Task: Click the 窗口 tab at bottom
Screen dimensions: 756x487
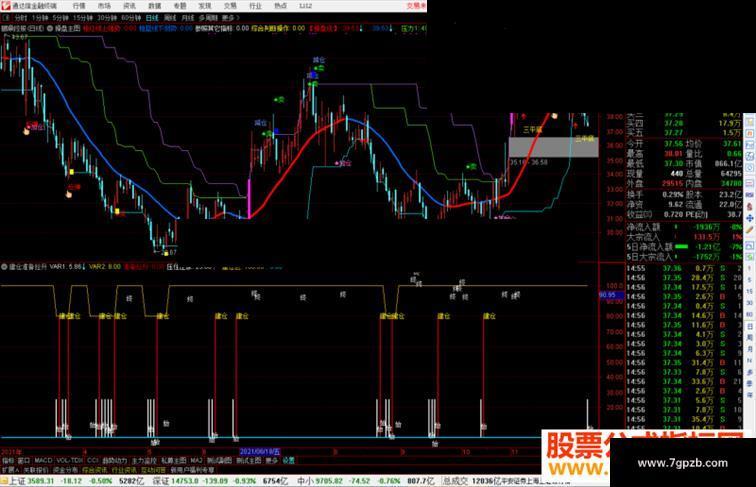Action: coord(24,460)
